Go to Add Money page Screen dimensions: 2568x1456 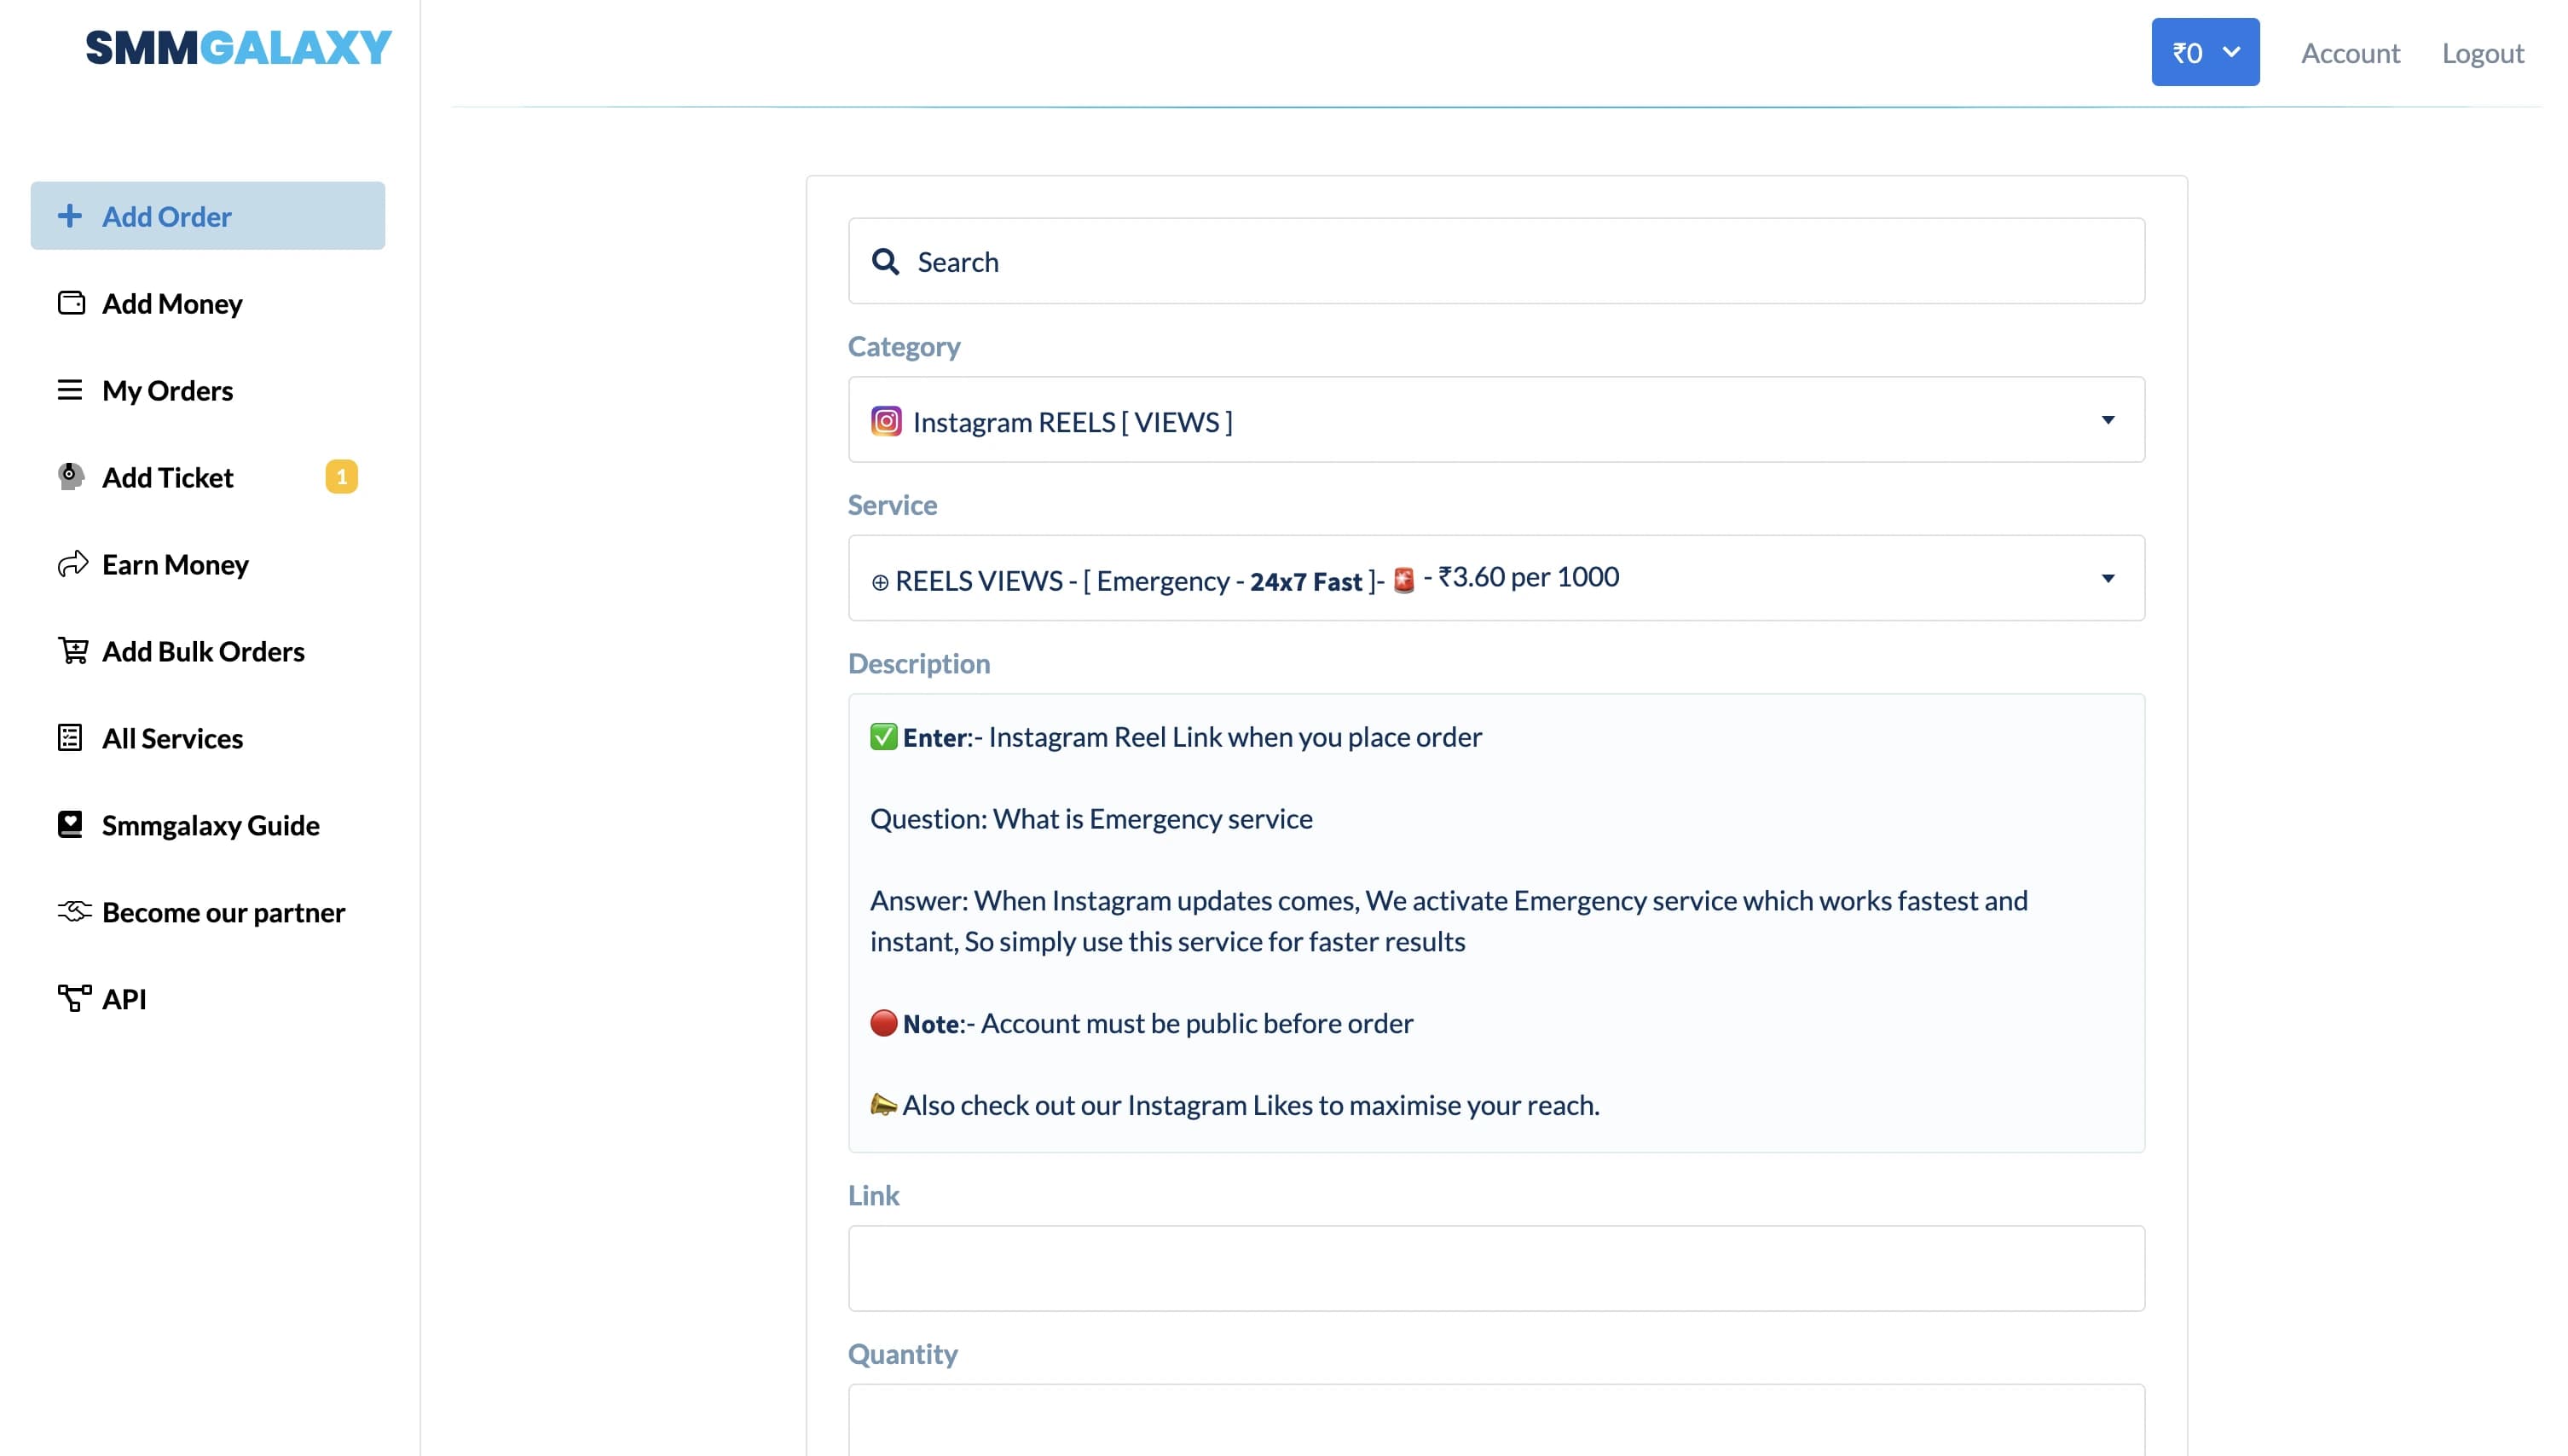pos(172,304)
